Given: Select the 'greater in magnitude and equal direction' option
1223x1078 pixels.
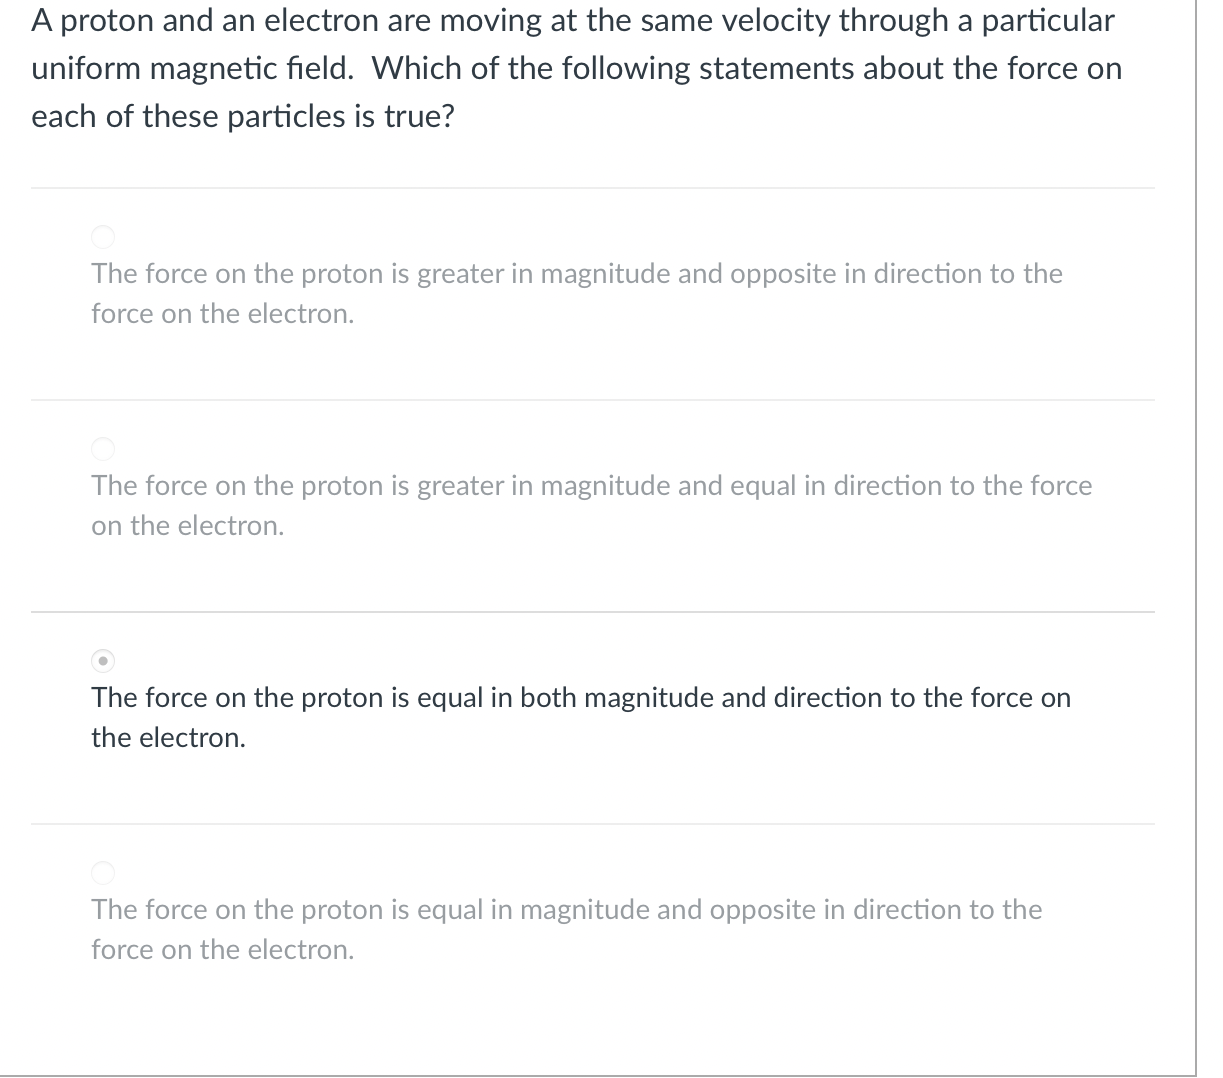Looking at the screenshot, I should point(103,449).
